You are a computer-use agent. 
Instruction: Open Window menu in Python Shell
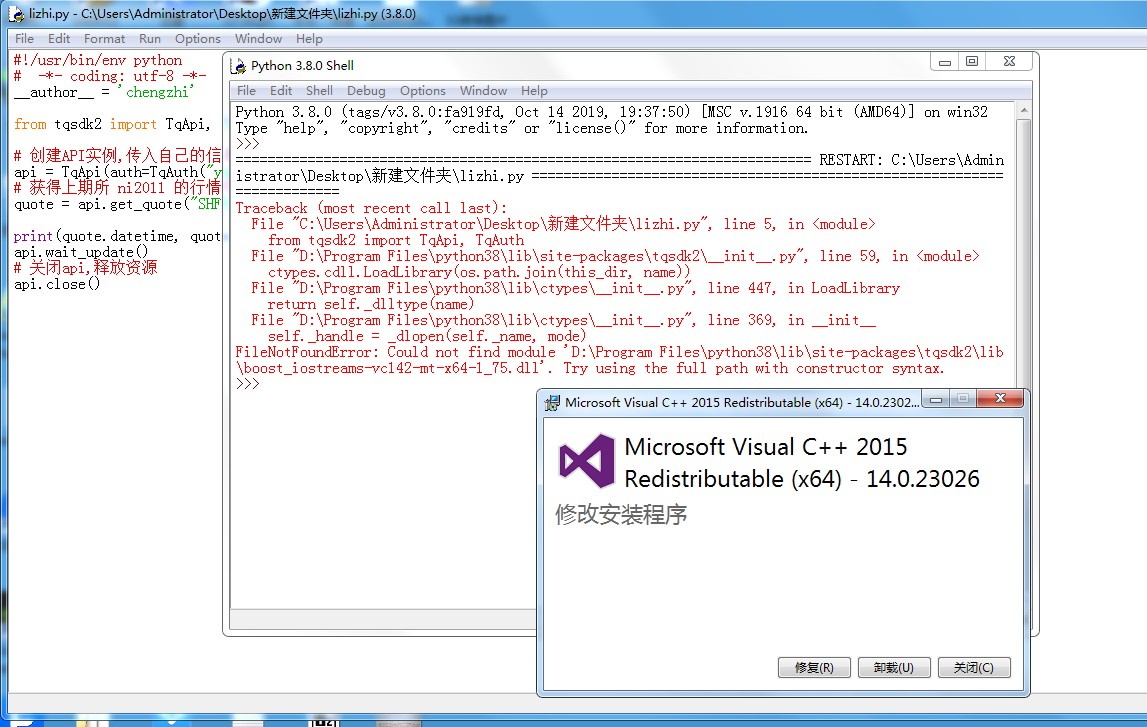tap(484, 91)
